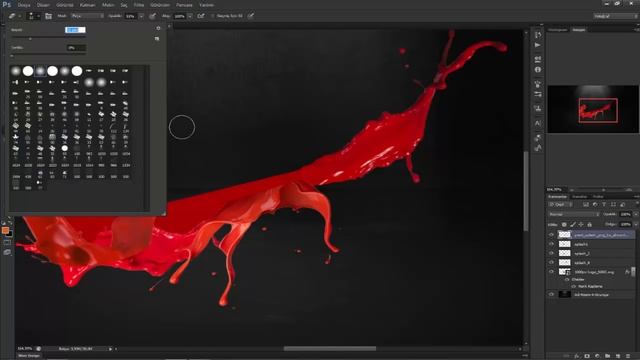
Task: Hide the Logo_NIKE.svg layer
Action: coord(551,272)
